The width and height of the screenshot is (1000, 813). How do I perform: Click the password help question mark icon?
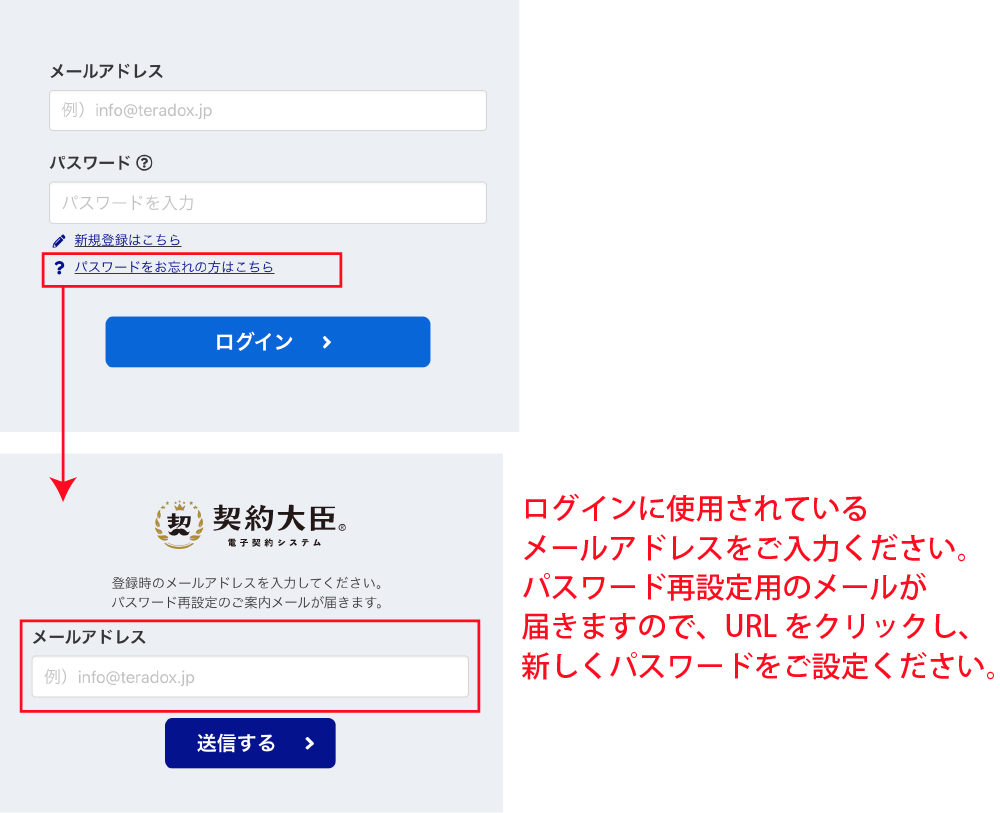pyautogui.click(x=145, y=163)
